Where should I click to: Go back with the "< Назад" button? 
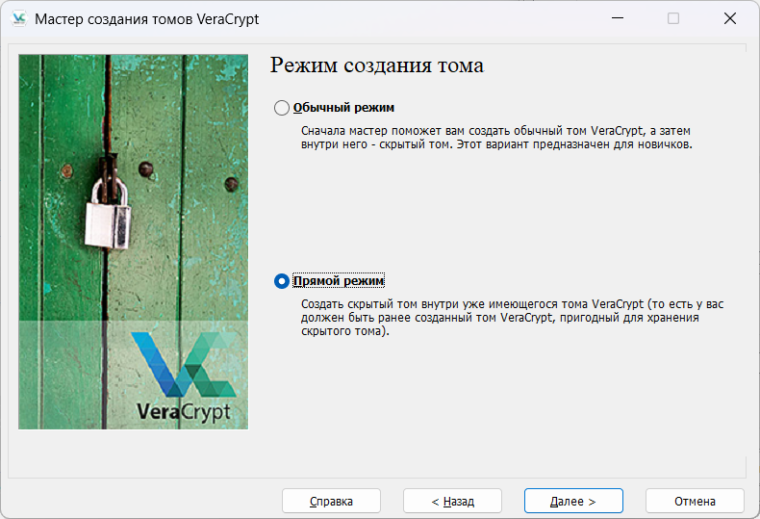[x=452, y=501]
